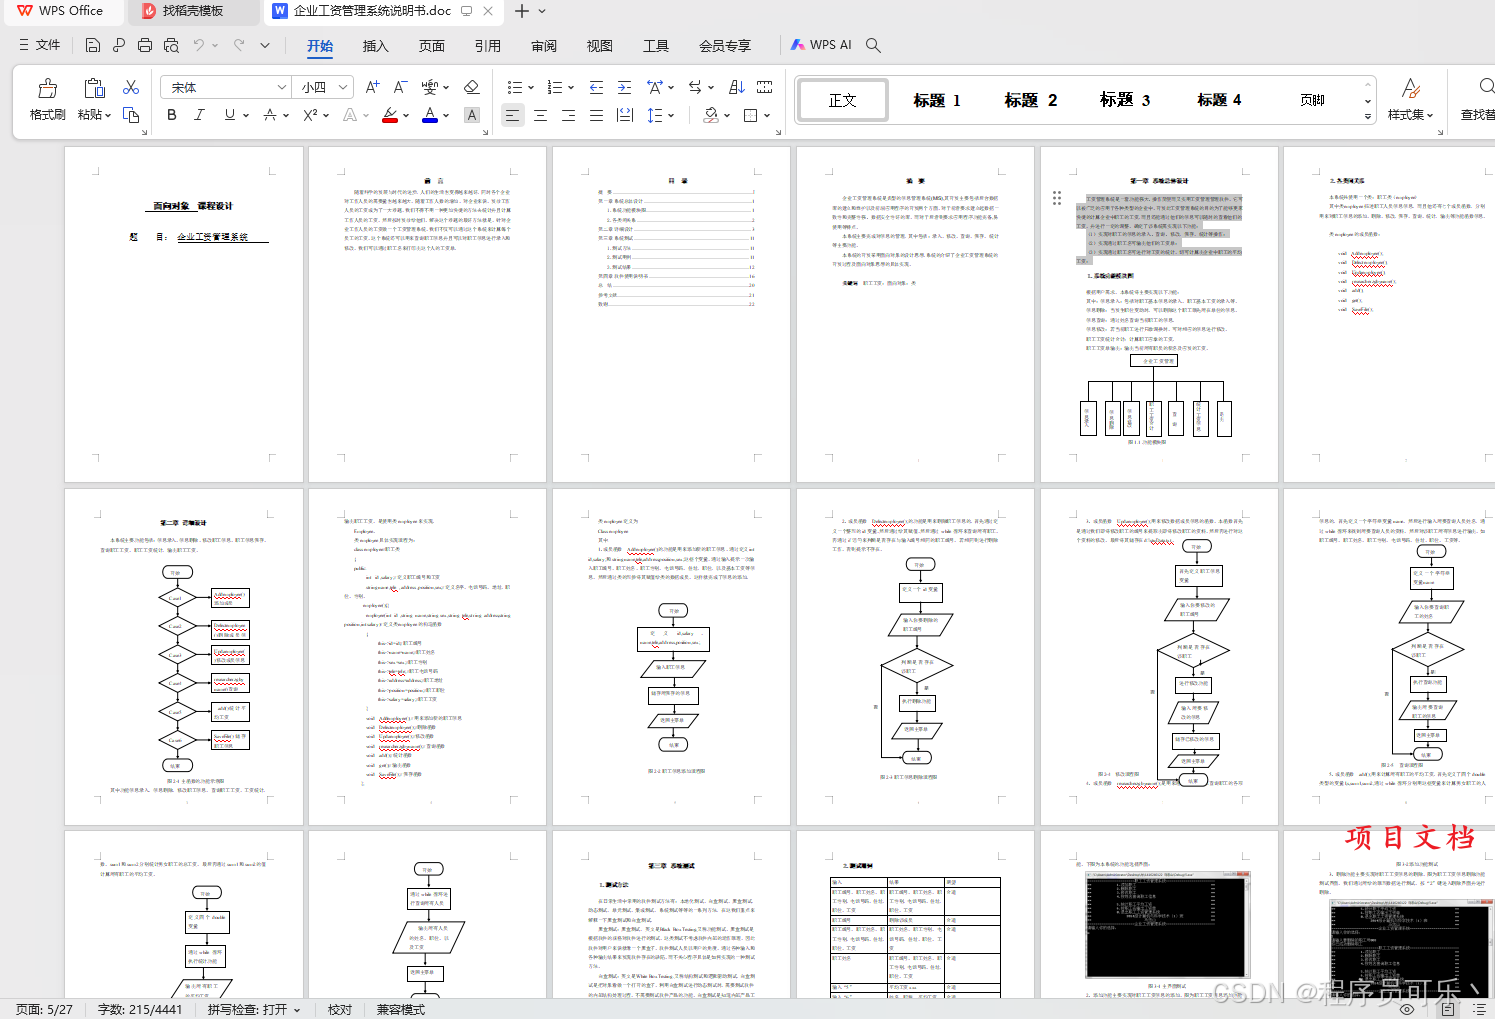Click the Redo arrow icon

(x=239, y=45)
